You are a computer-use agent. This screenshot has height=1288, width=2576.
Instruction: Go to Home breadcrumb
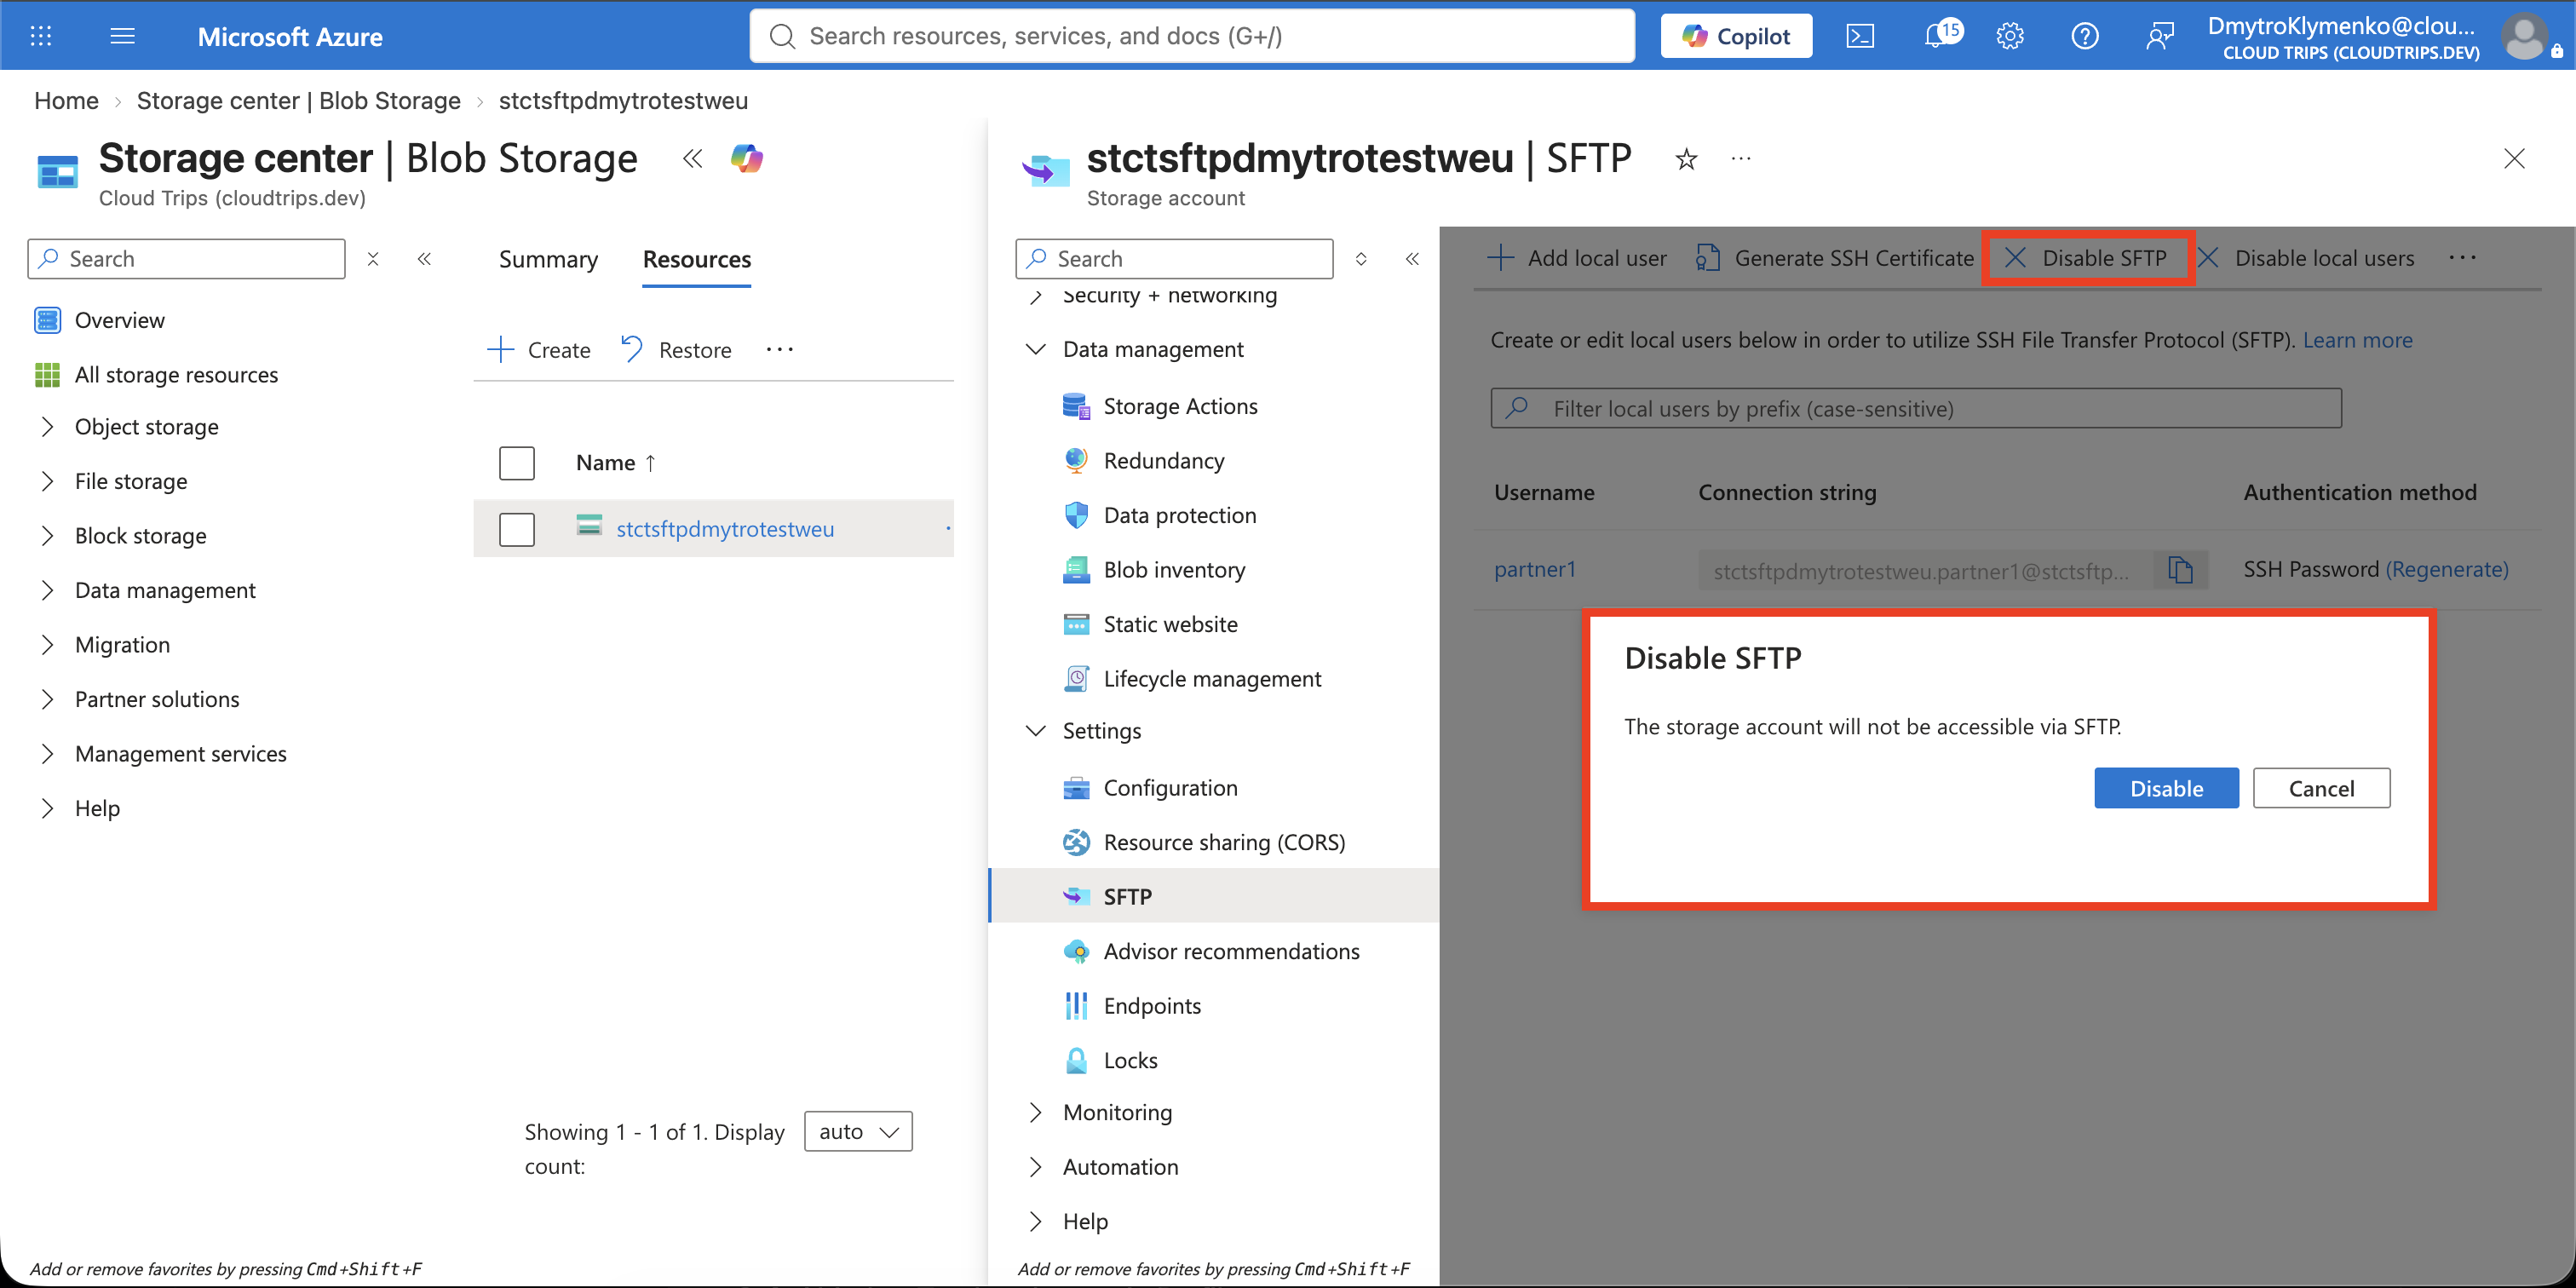tap(66, 101)
